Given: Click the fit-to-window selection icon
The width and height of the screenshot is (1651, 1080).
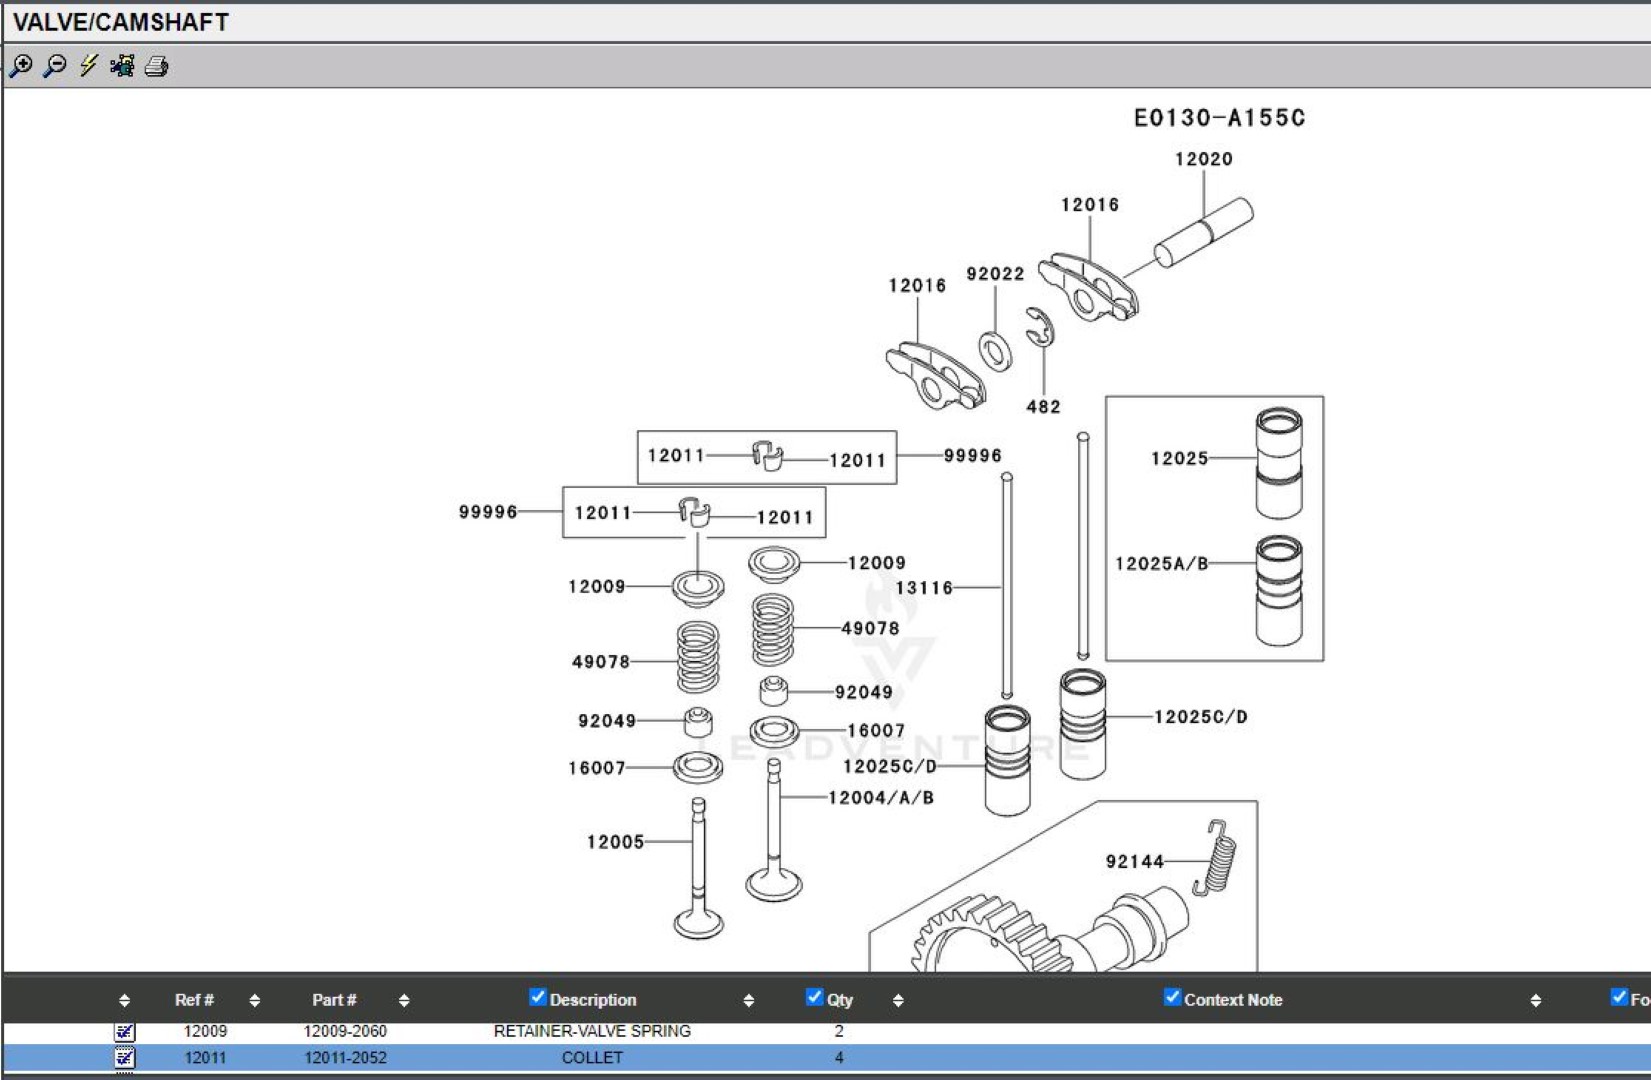Looking at the screenshot, I should tap(122, 66).
